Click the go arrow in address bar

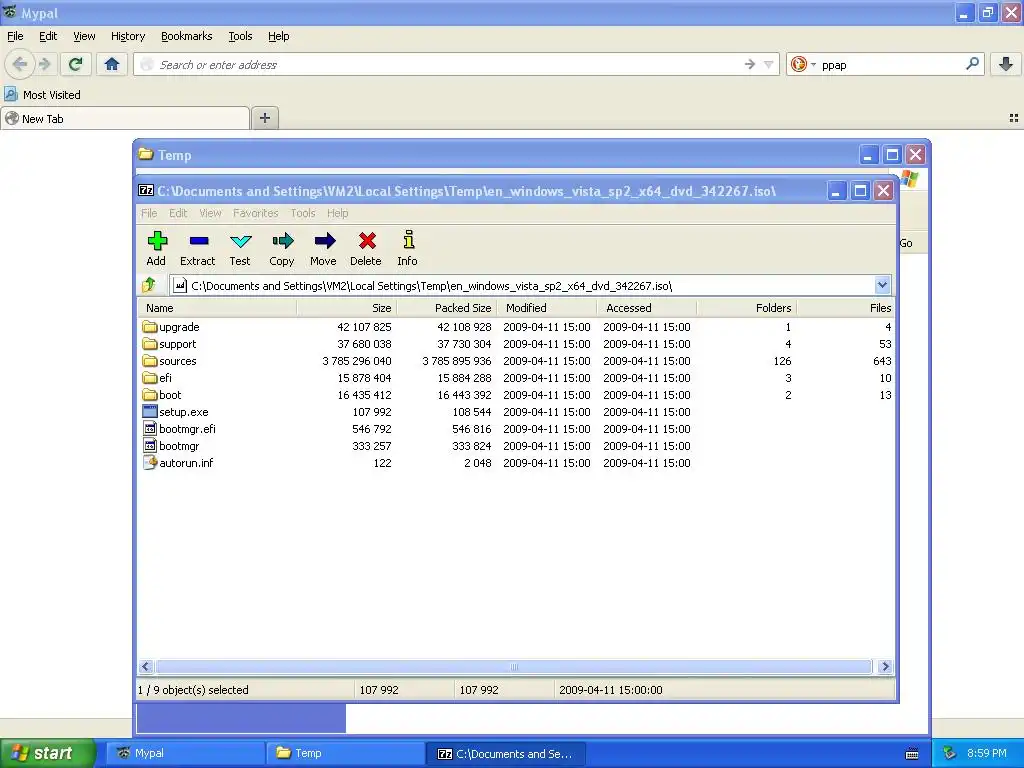[x=750, y=64]
